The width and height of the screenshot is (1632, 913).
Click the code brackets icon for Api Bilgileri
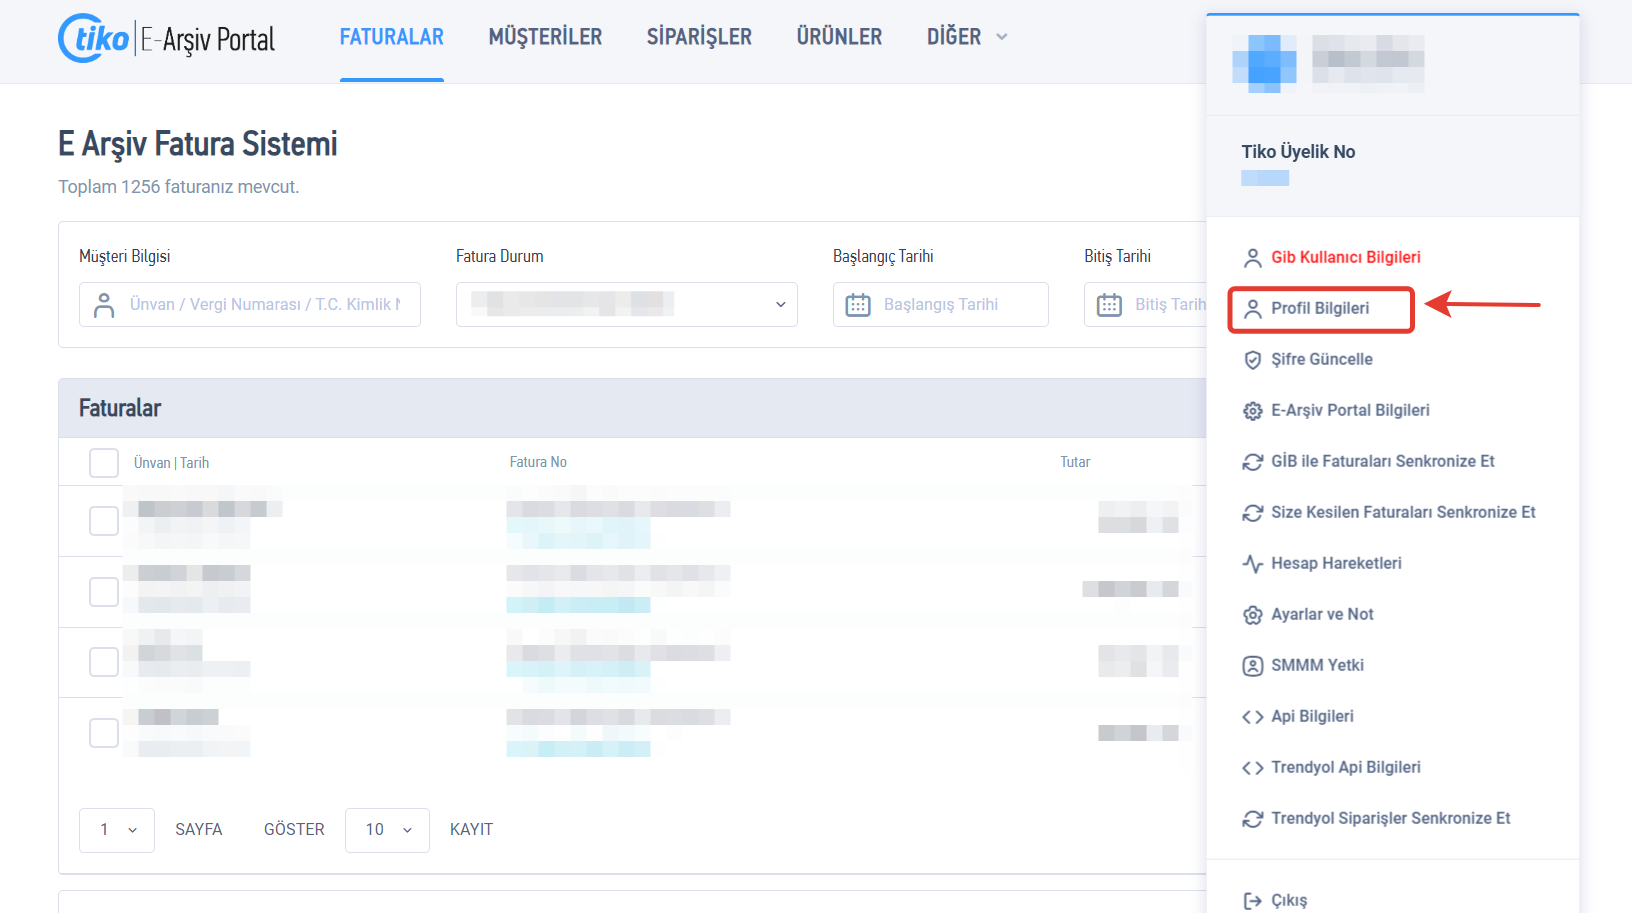point(1252,717)
